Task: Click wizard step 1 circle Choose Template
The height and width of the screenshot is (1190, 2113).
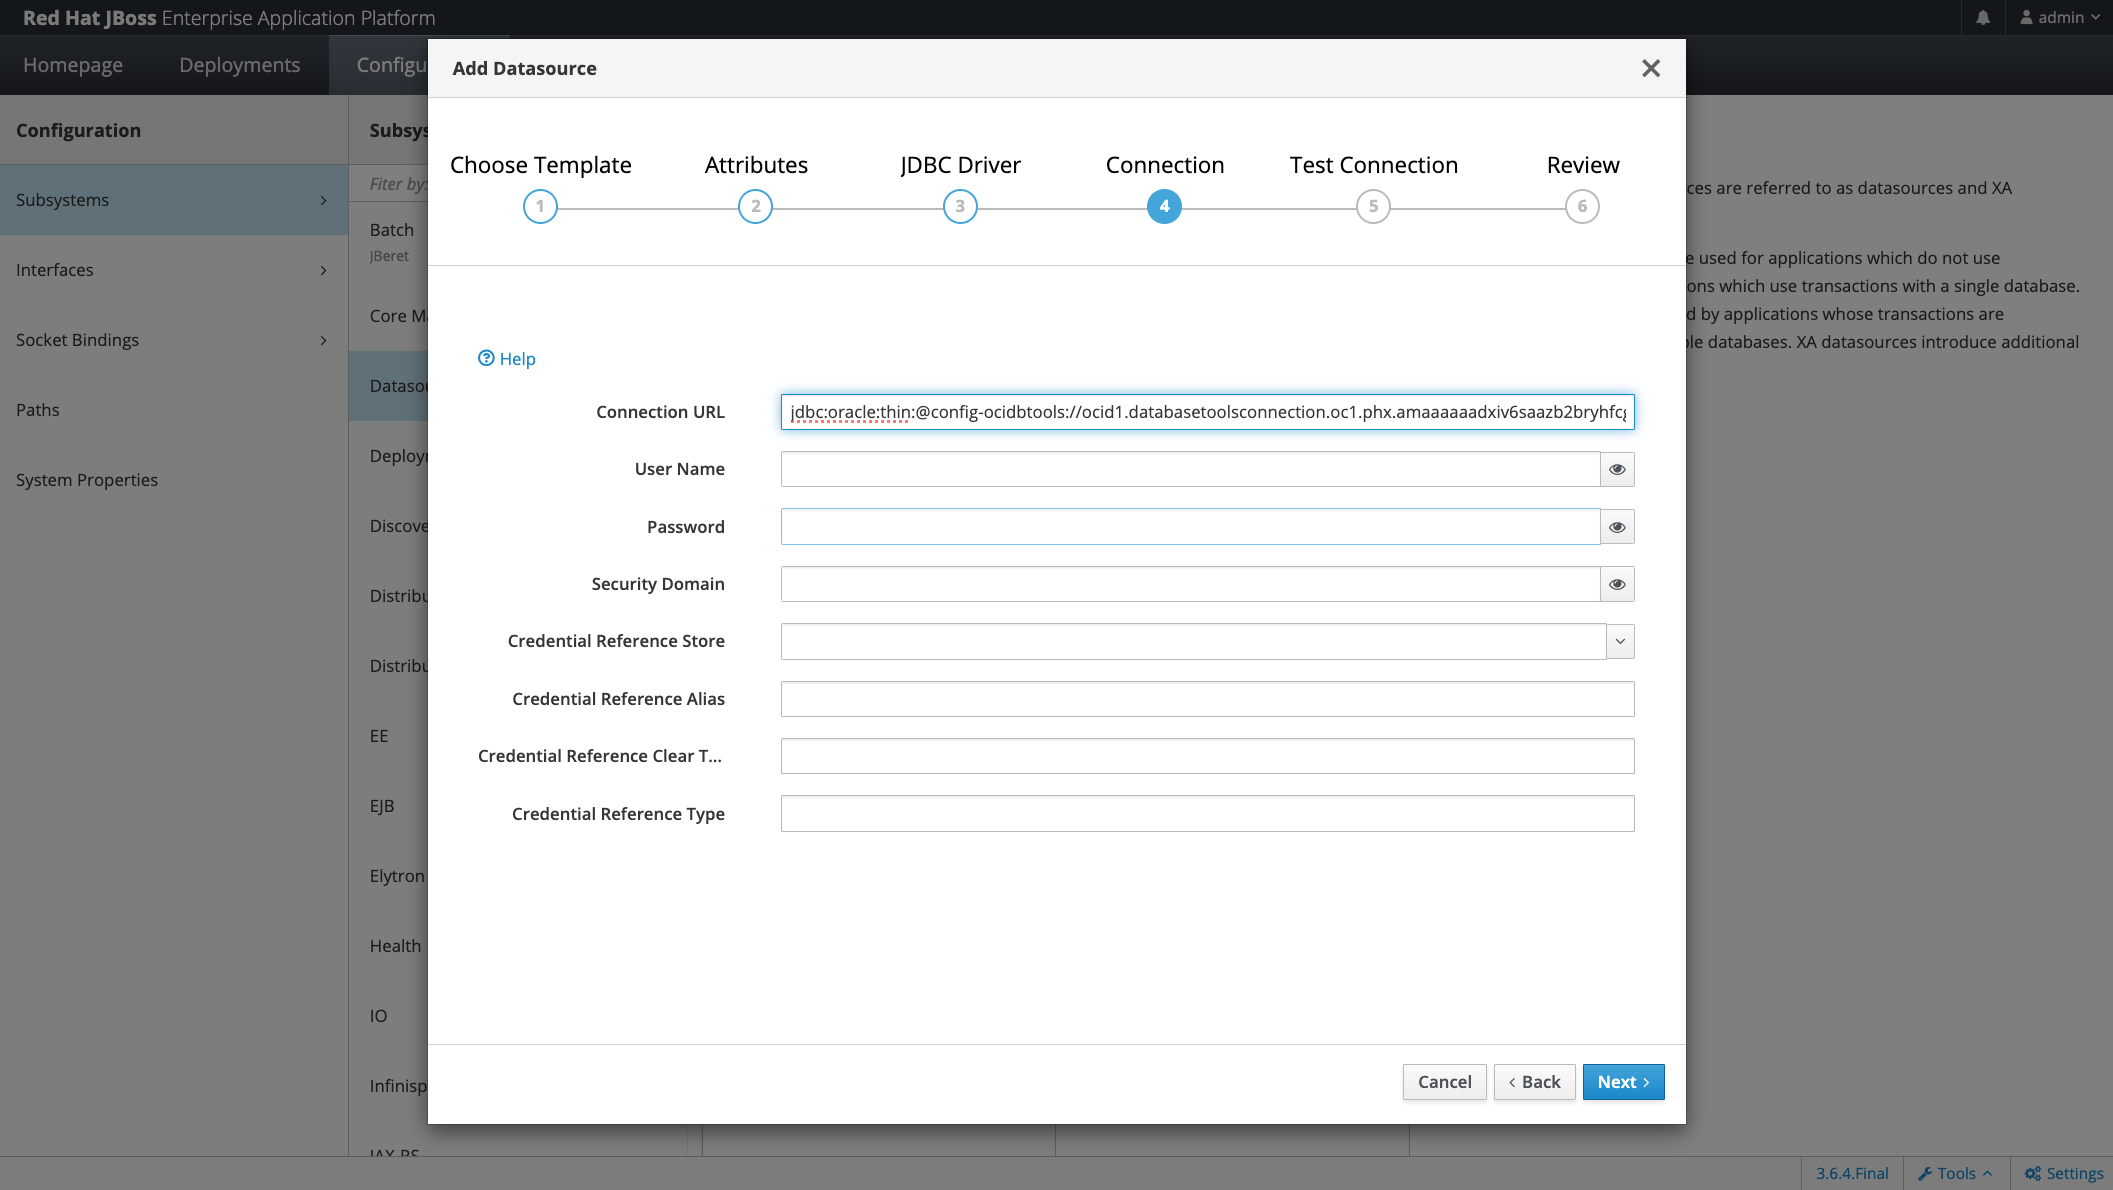Action: 540,207
